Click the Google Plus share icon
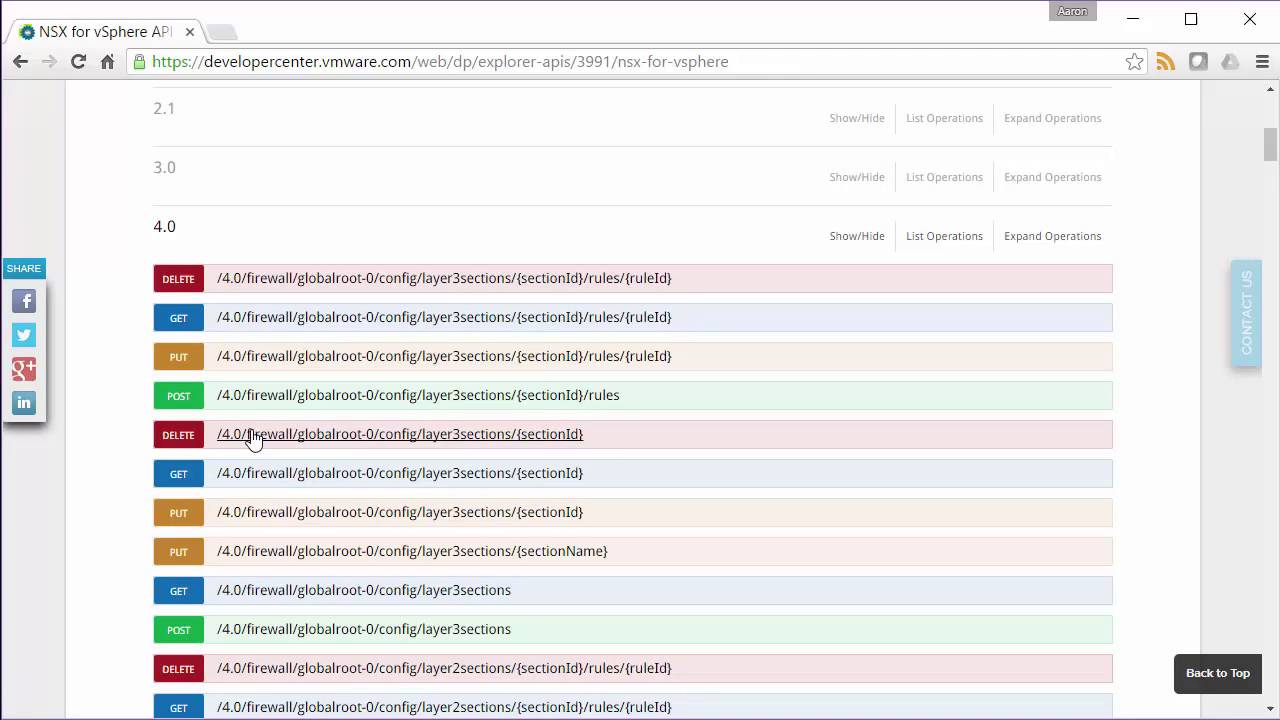Viewport: 1280px width, 720px height. click(x=24, y=369)
